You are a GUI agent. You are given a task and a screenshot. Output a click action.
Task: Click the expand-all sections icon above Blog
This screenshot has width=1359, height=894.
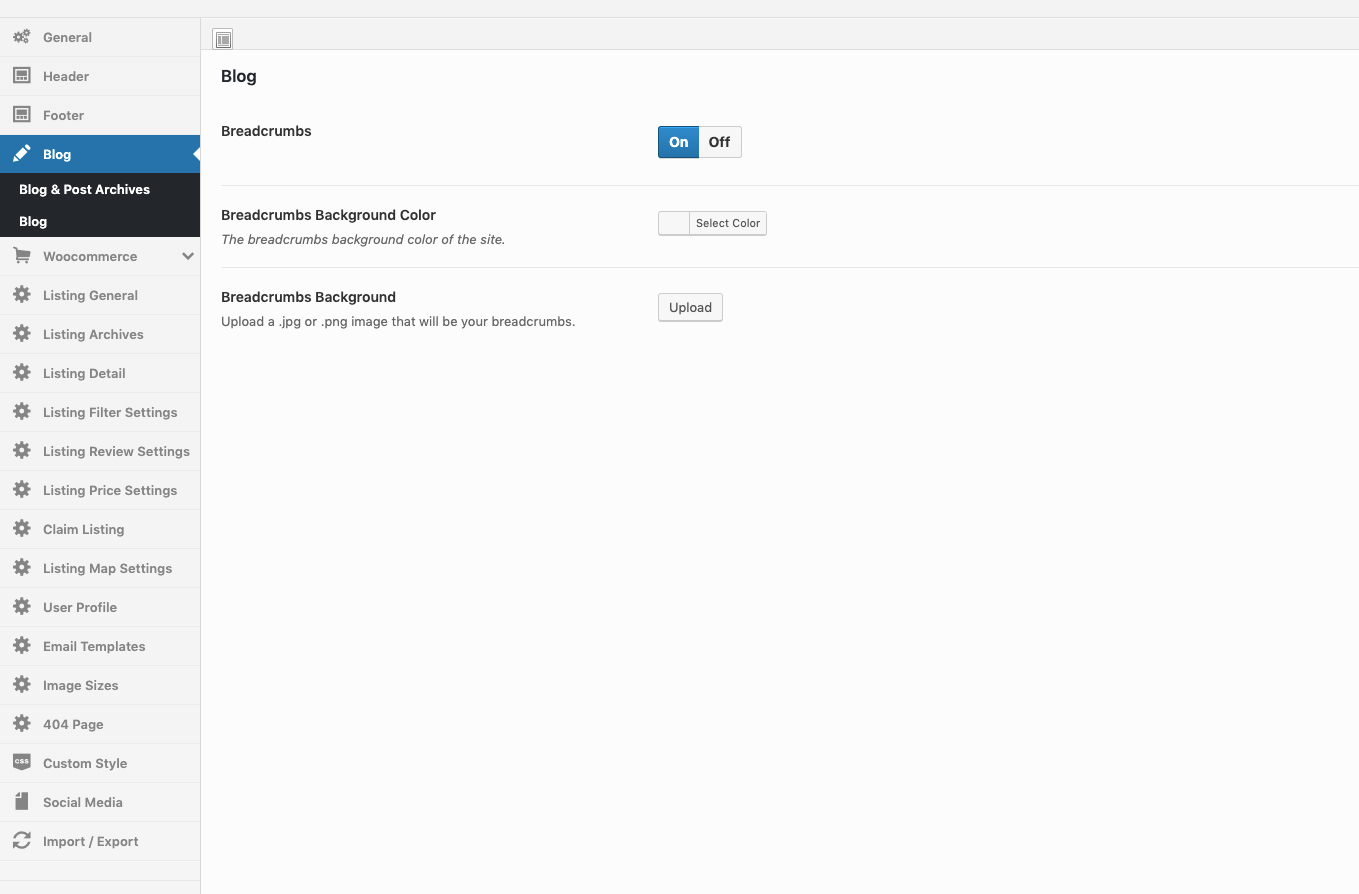(223, 39)
